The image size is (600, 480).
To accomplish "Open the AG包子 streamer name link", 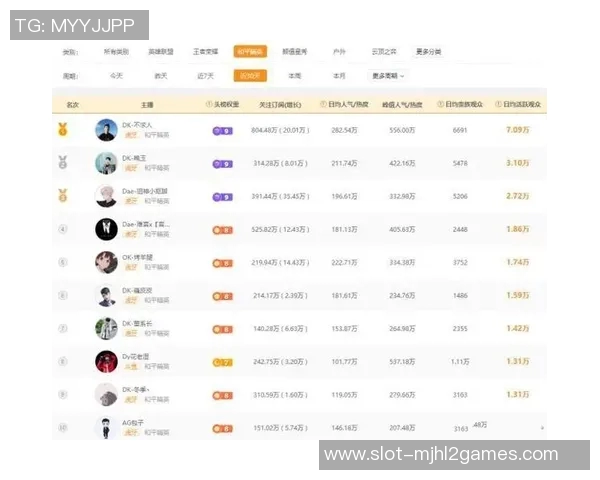I will click(133, 423).
